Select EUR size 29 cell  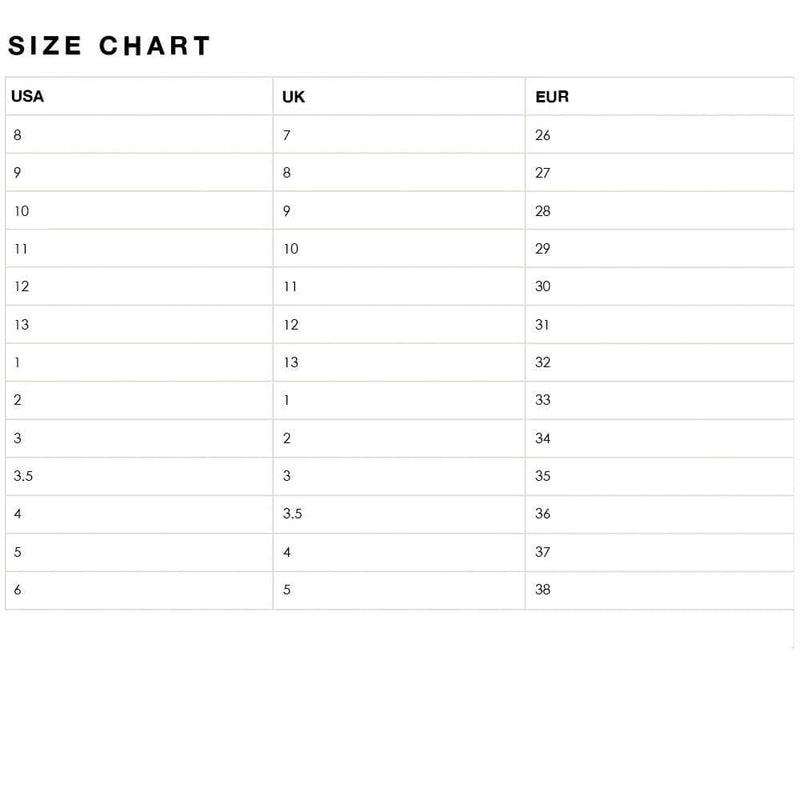543,249
